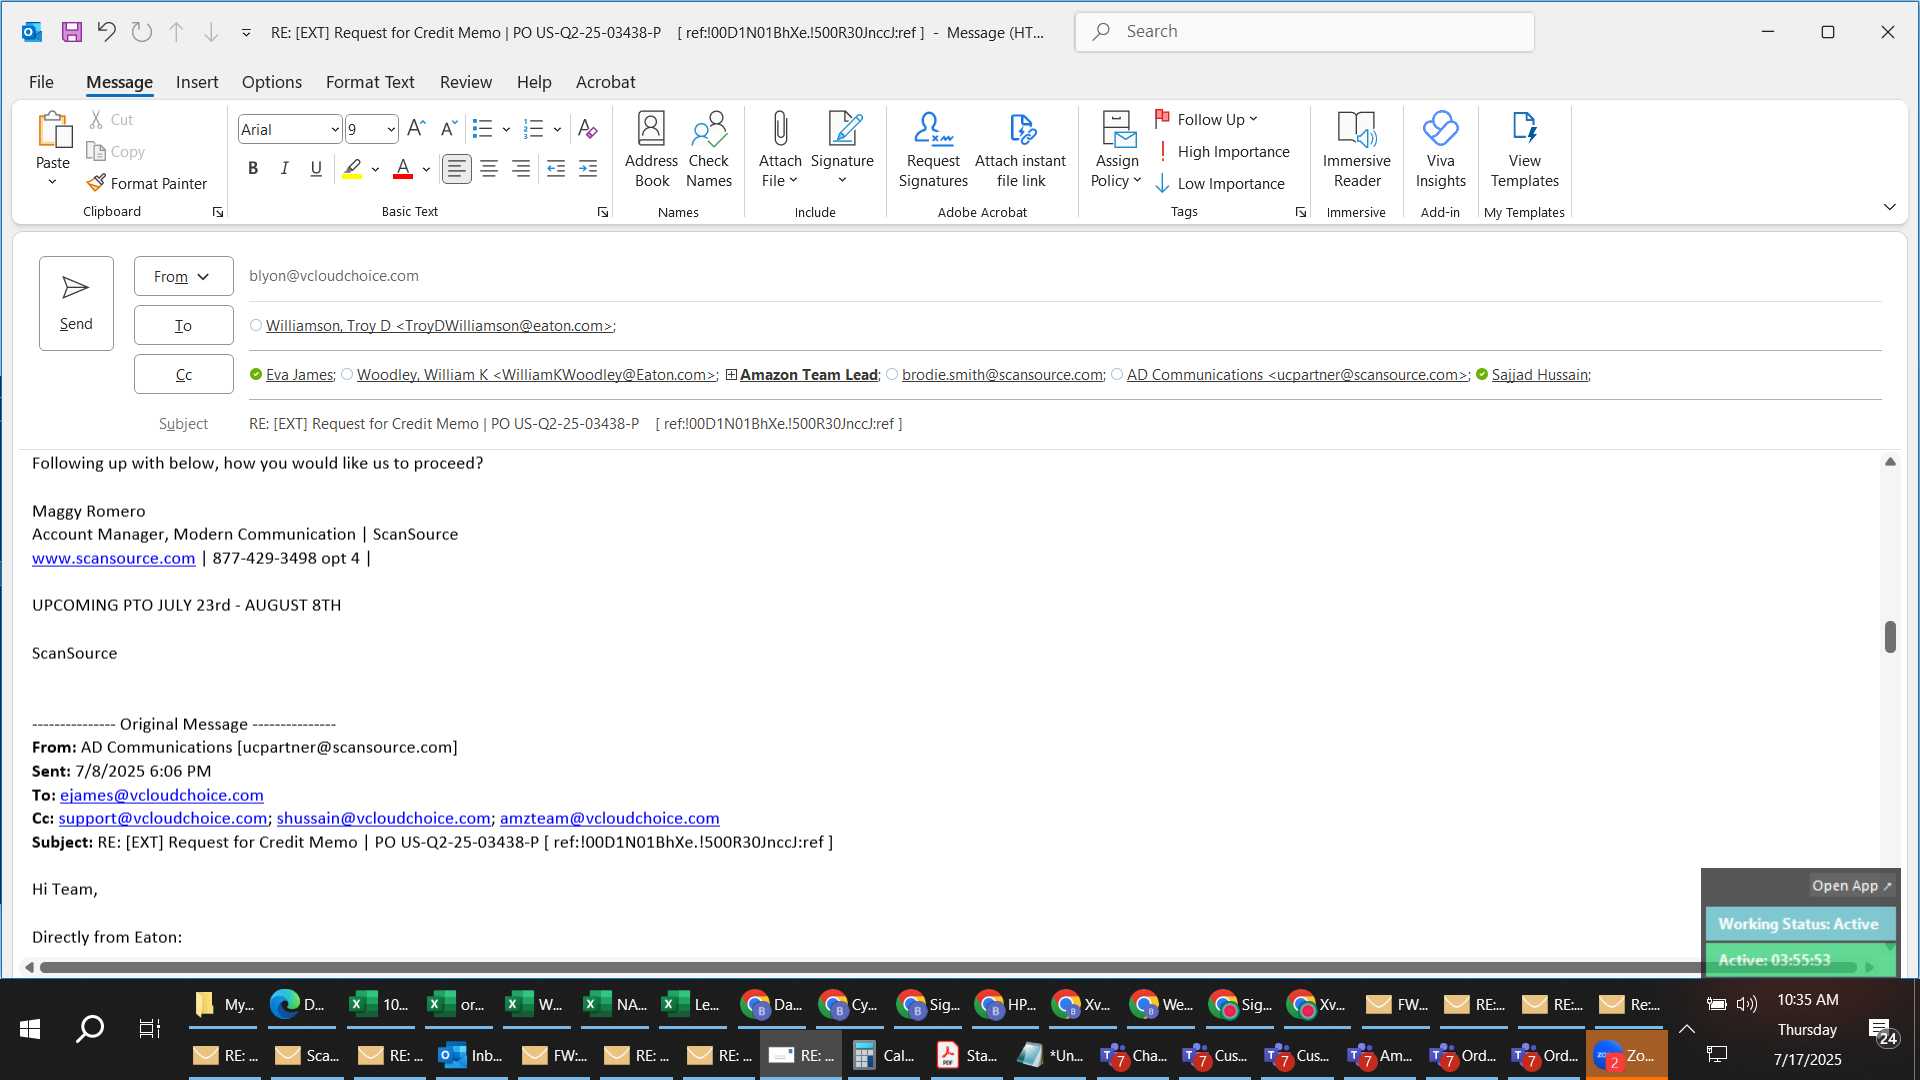Open font color dropdown arrow

click(x=426, y=169)
